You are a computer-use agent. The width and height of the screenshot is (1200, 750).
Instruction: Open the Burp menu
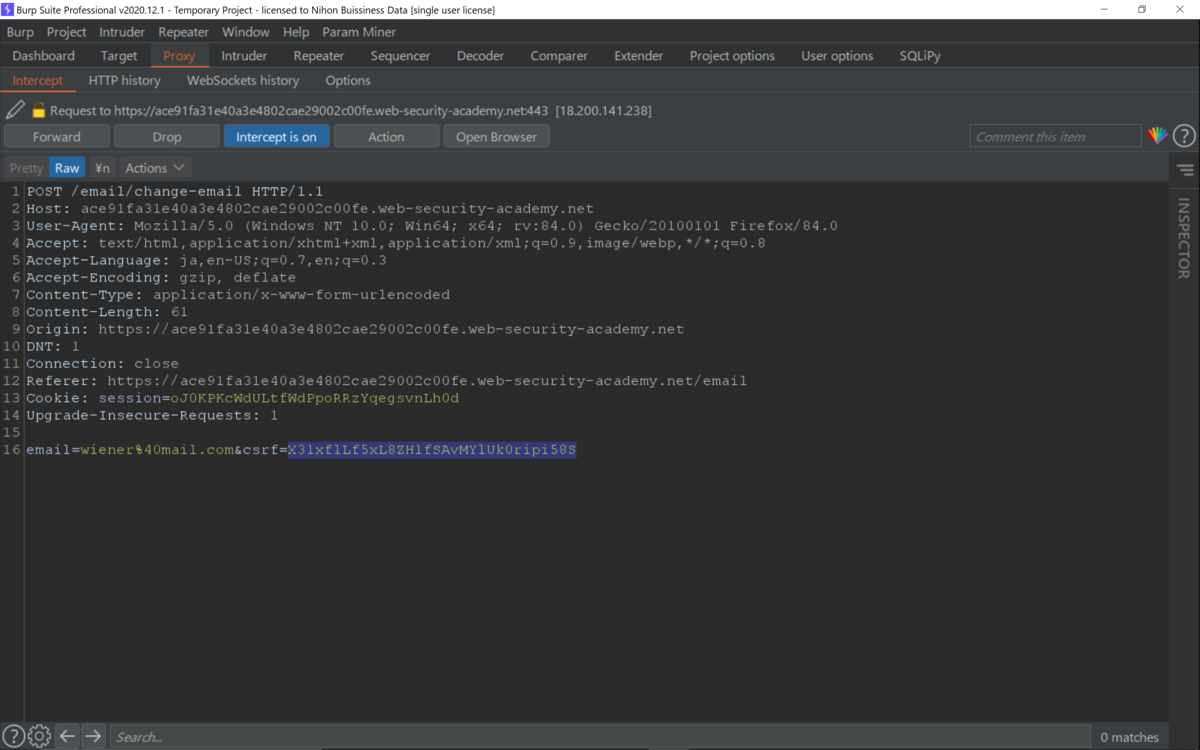click(20, 32)
